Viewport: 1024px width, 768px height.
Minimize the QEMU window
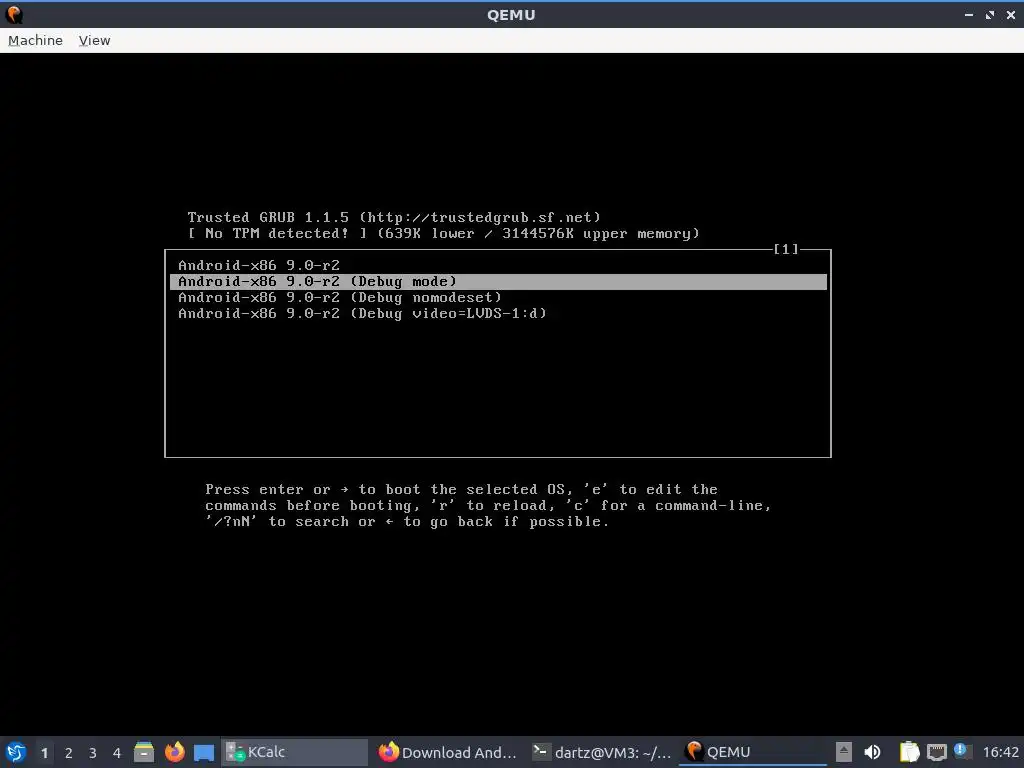point(969,14)
